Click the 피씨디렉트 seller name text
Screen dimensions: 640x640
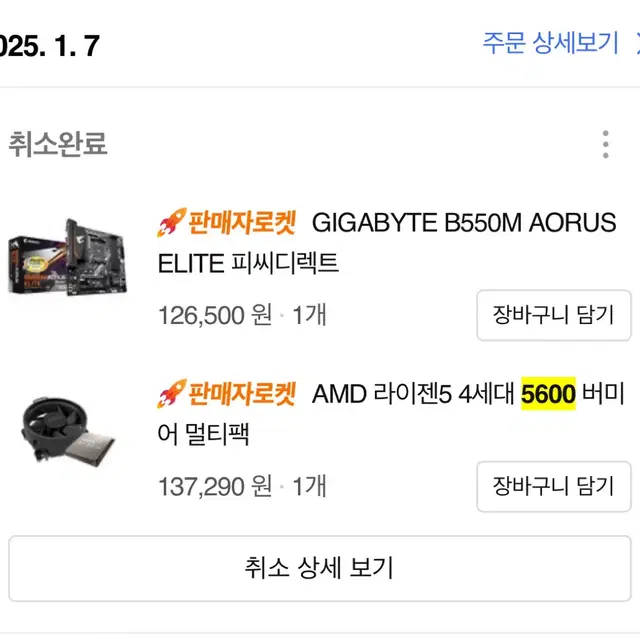coord(284,263)
